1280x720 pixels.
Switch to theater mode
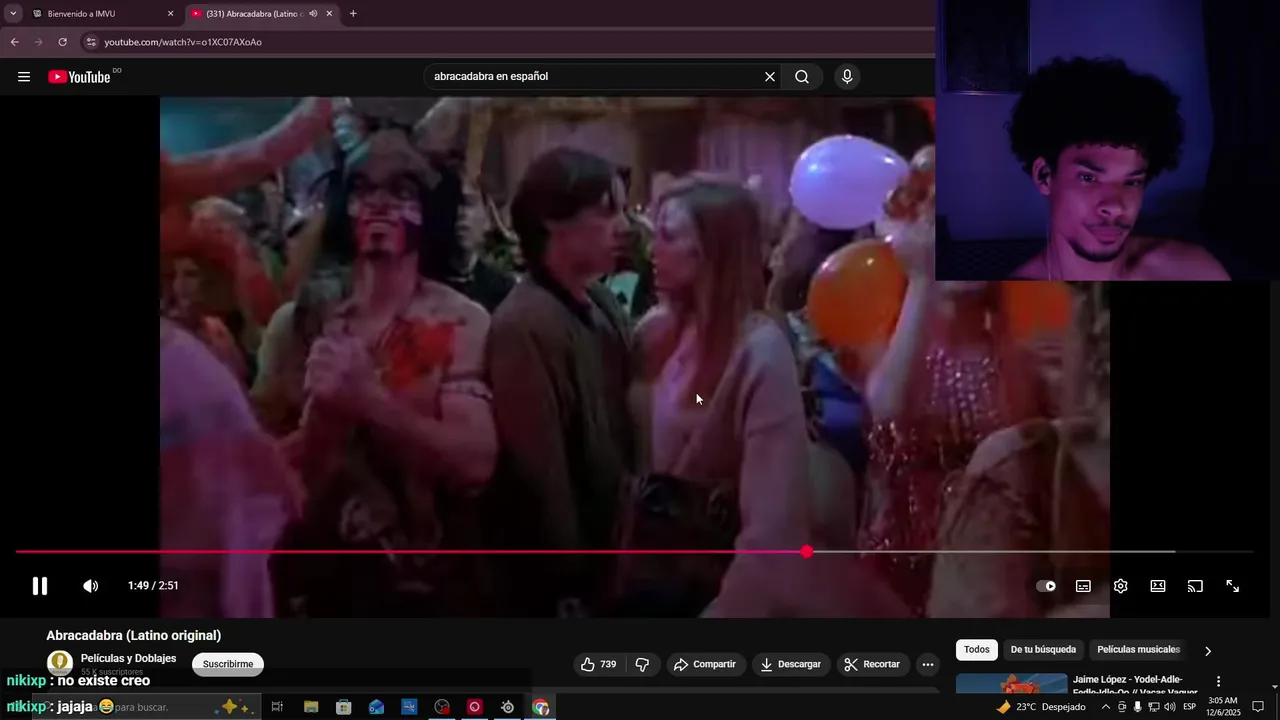[1158, 586]
